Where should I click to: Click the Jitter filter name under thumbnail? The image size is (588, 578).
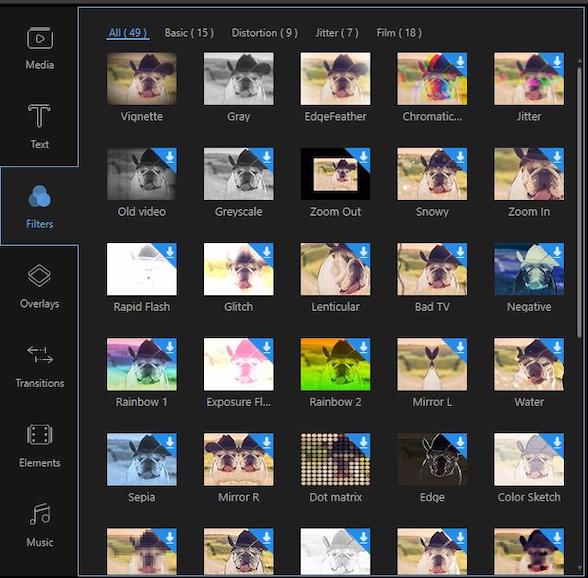coord(529,117)
